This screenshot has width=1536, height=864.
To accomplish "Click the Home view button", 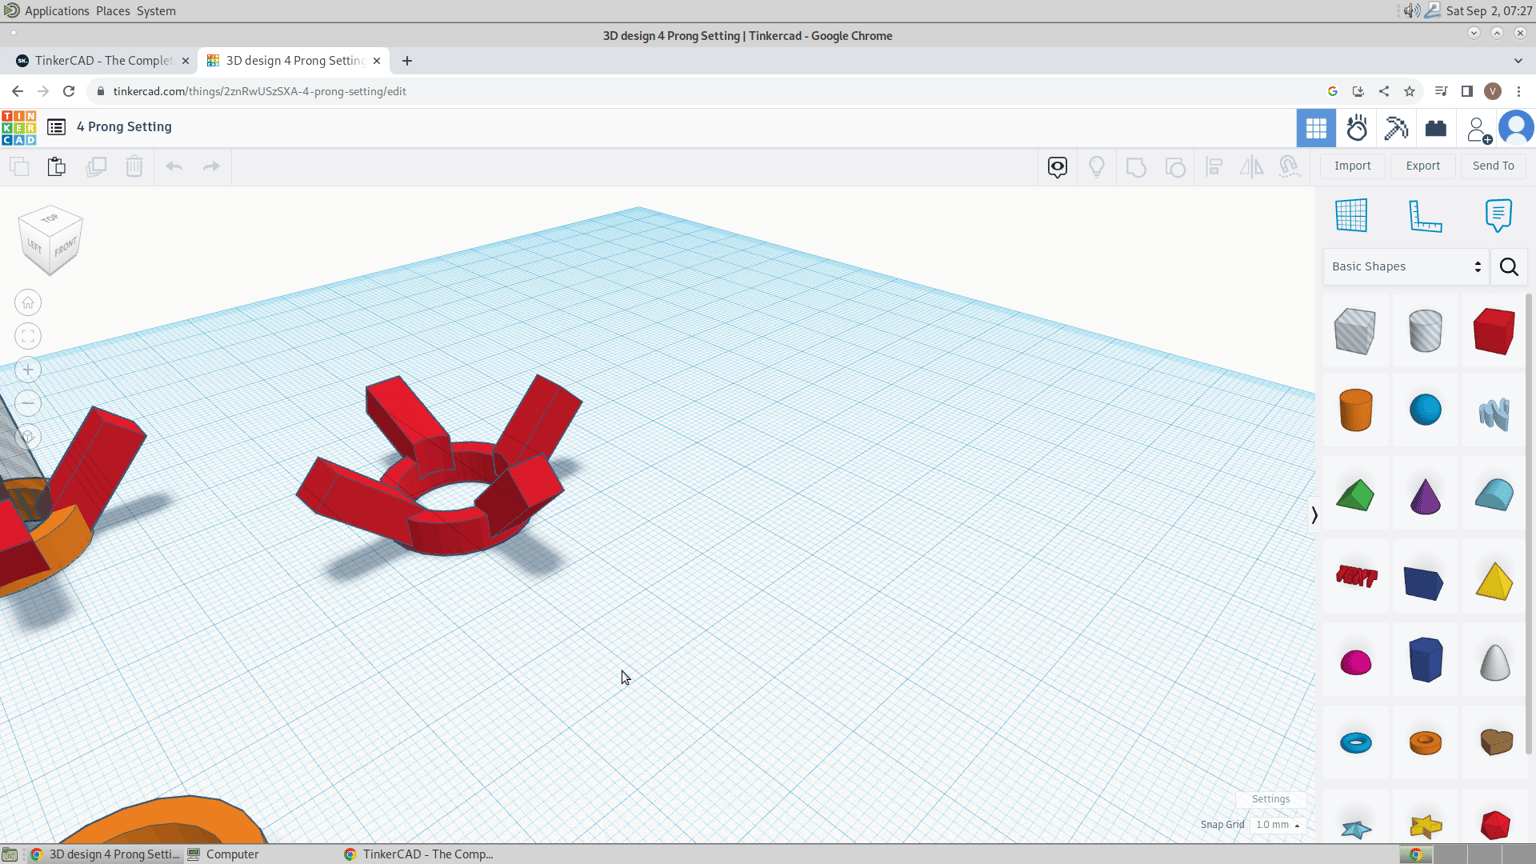I will tap(28, 303).
